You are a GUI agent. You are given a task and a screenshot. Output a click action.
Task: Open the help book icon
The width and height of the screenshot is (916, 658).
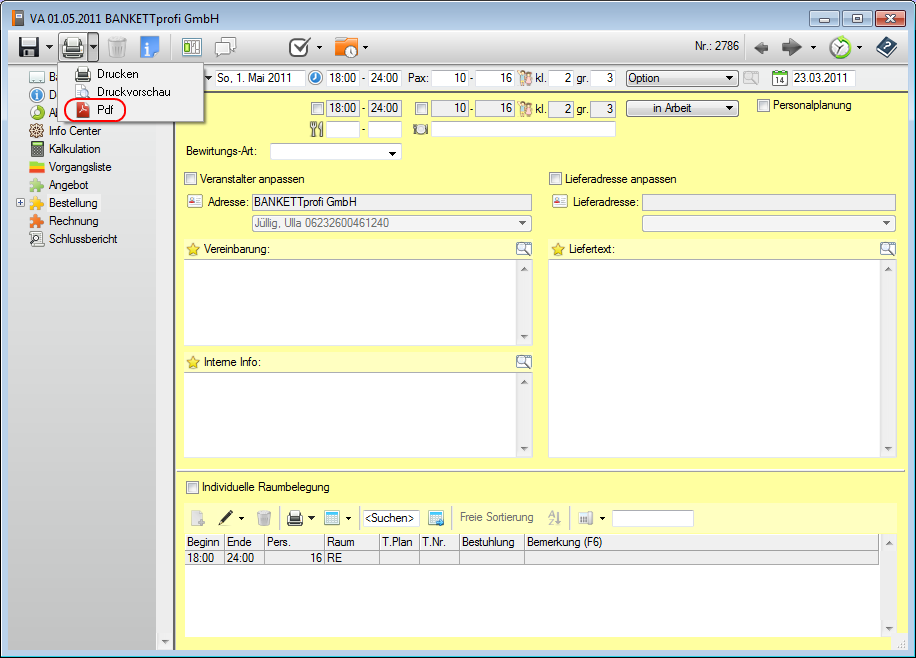click(x=886, y=47)
